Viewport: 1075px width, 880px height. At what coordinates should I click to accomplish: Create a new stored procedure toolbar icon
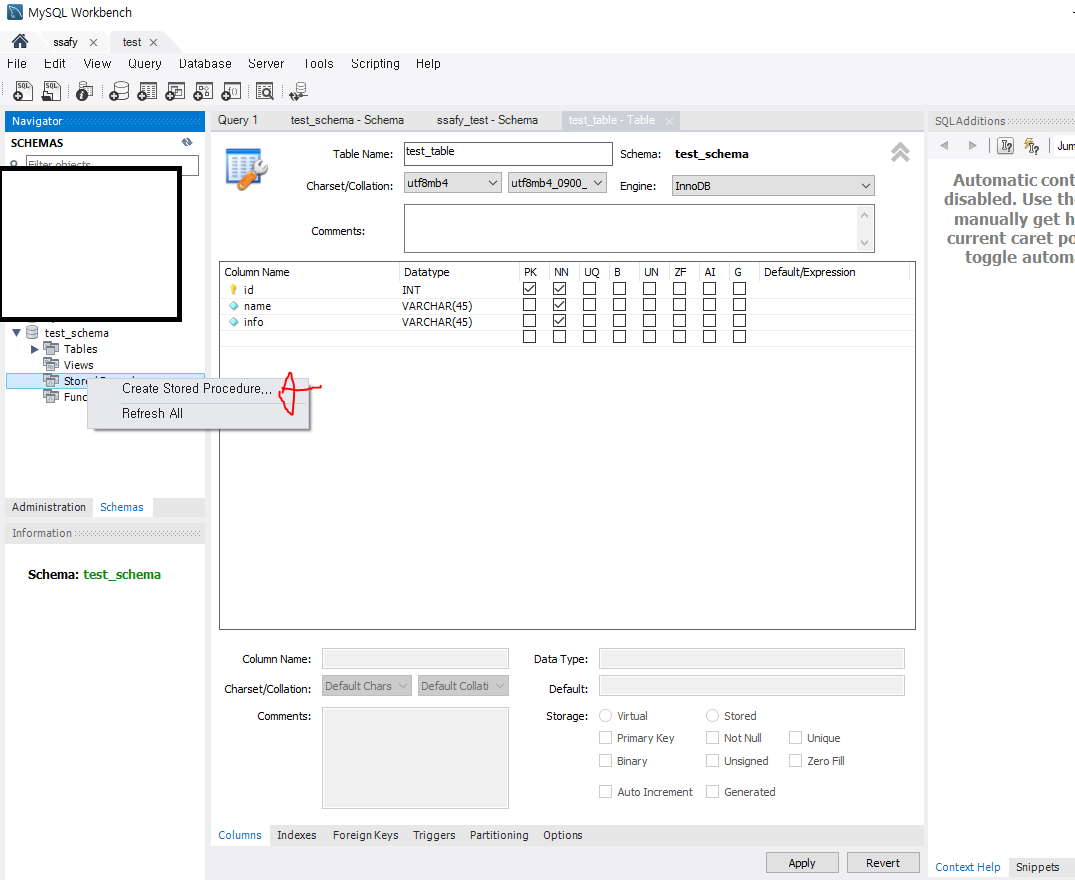click(203, 90)
